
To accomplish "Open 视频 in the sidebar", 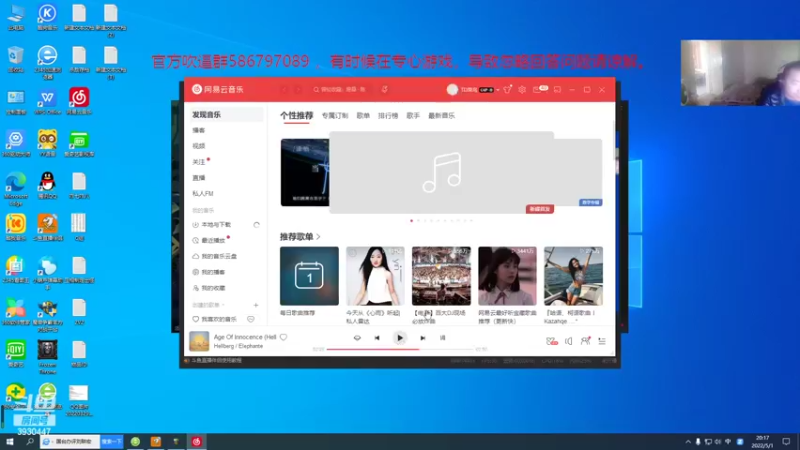I will coord(198,146).
